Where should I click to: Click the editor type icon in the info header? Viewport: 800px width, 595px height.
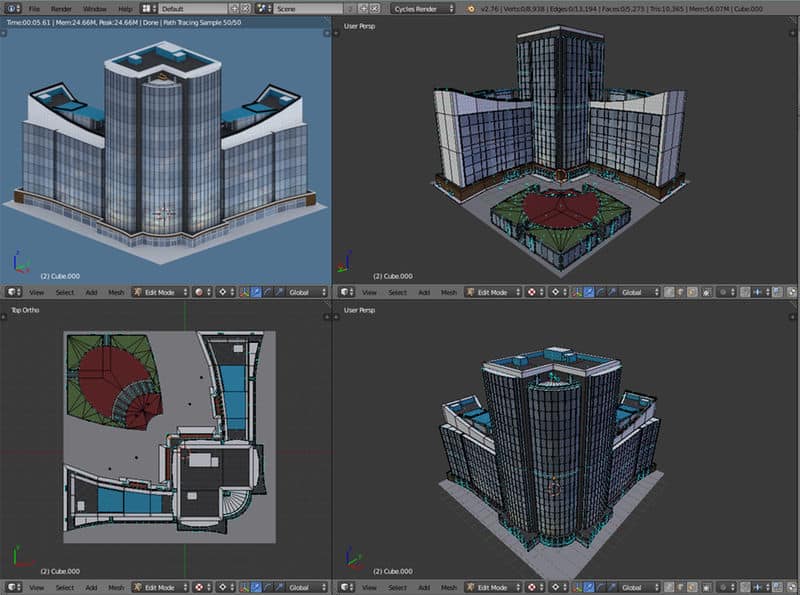click(10, 8)
